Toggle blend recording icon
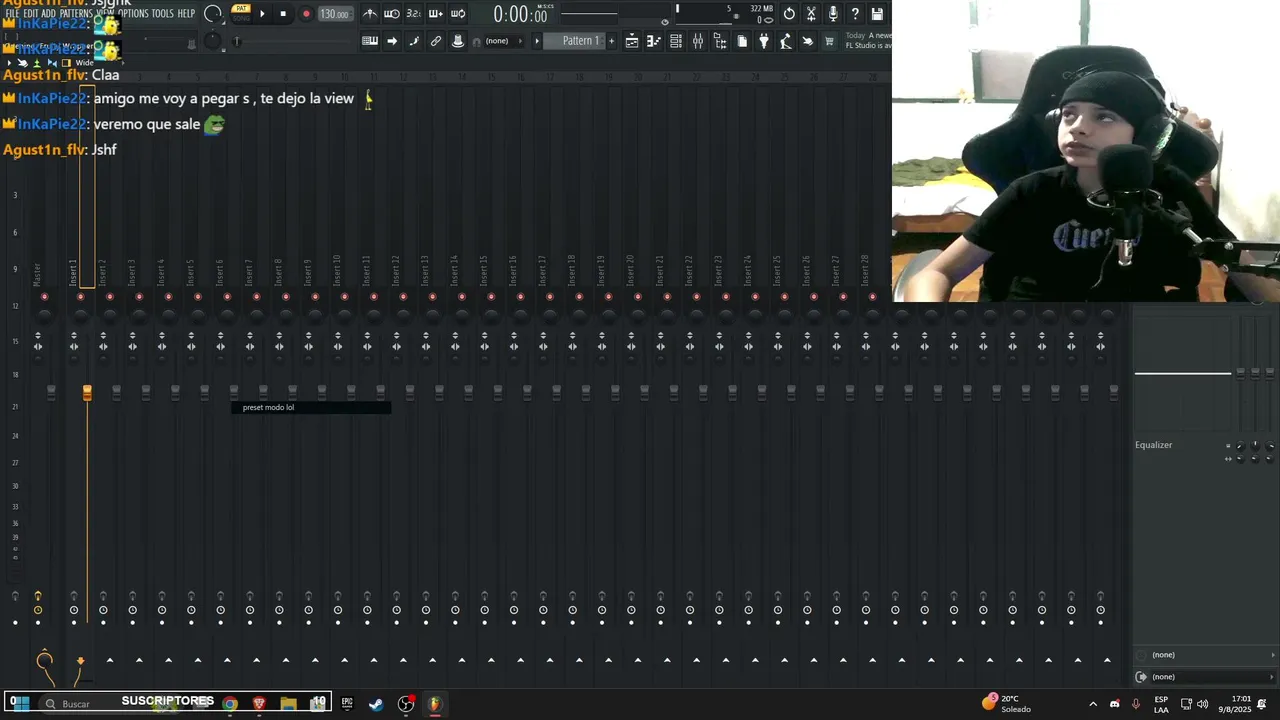1280x720 pixels. coord(458,14)
